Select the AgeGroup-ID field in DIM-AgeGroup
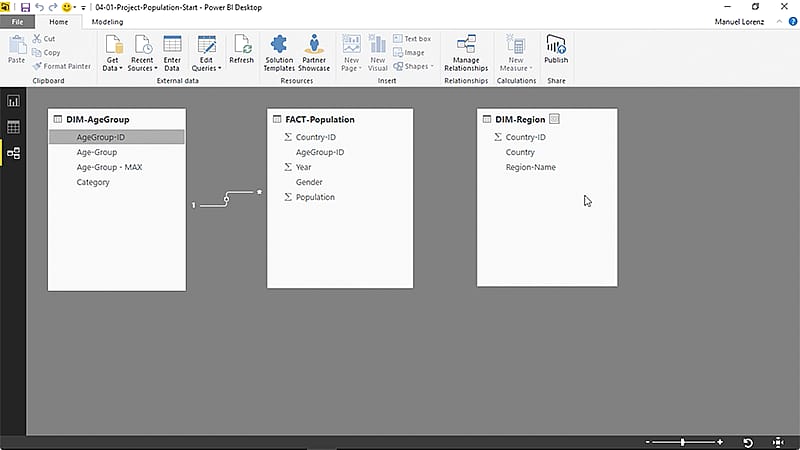800x450 pixels. coord(117,137)
